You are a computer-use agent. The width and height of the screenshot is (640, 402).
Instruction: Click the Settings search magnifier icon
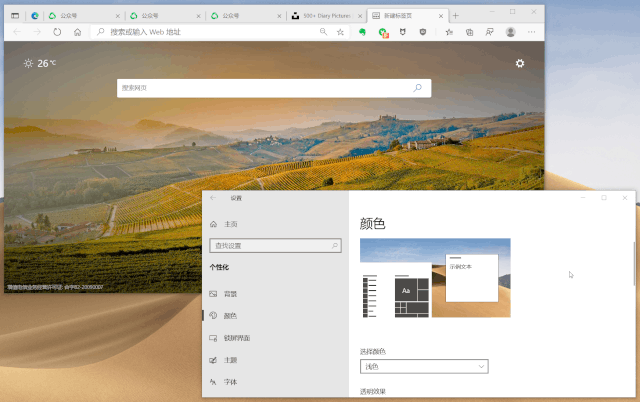point(335,246)
